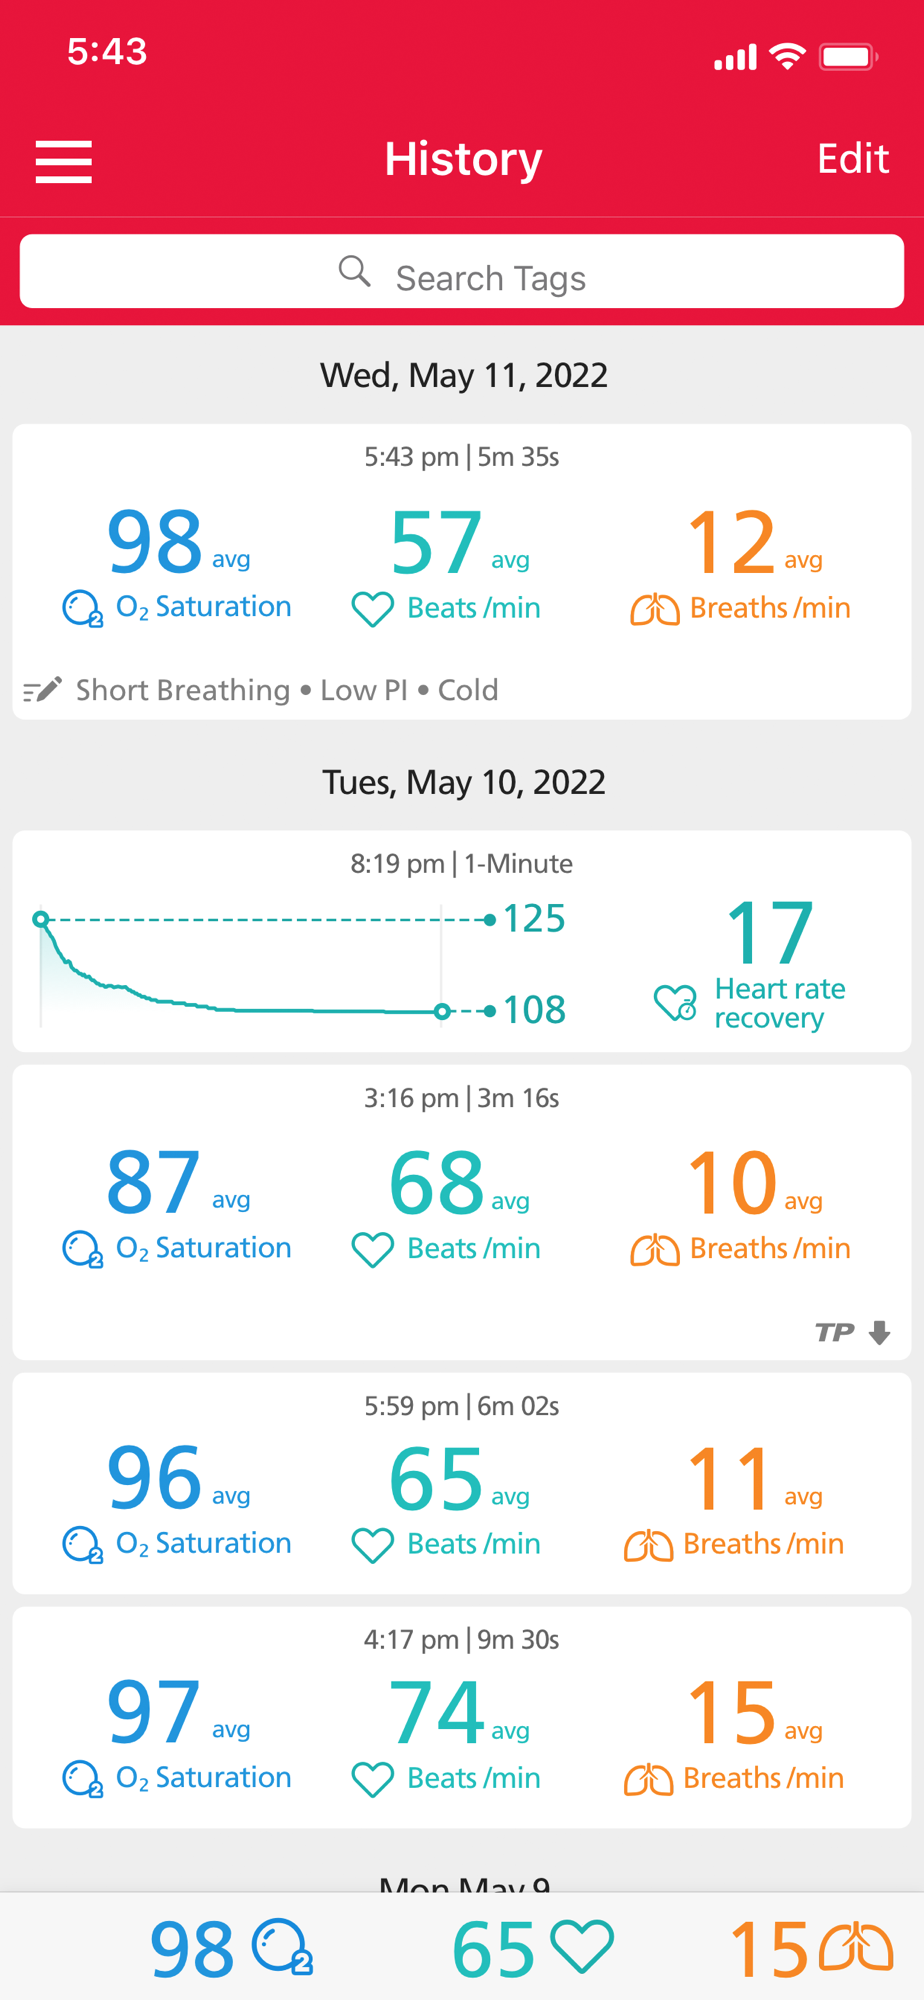
Task: Open the hamburger menu
Action: point(64,161)
